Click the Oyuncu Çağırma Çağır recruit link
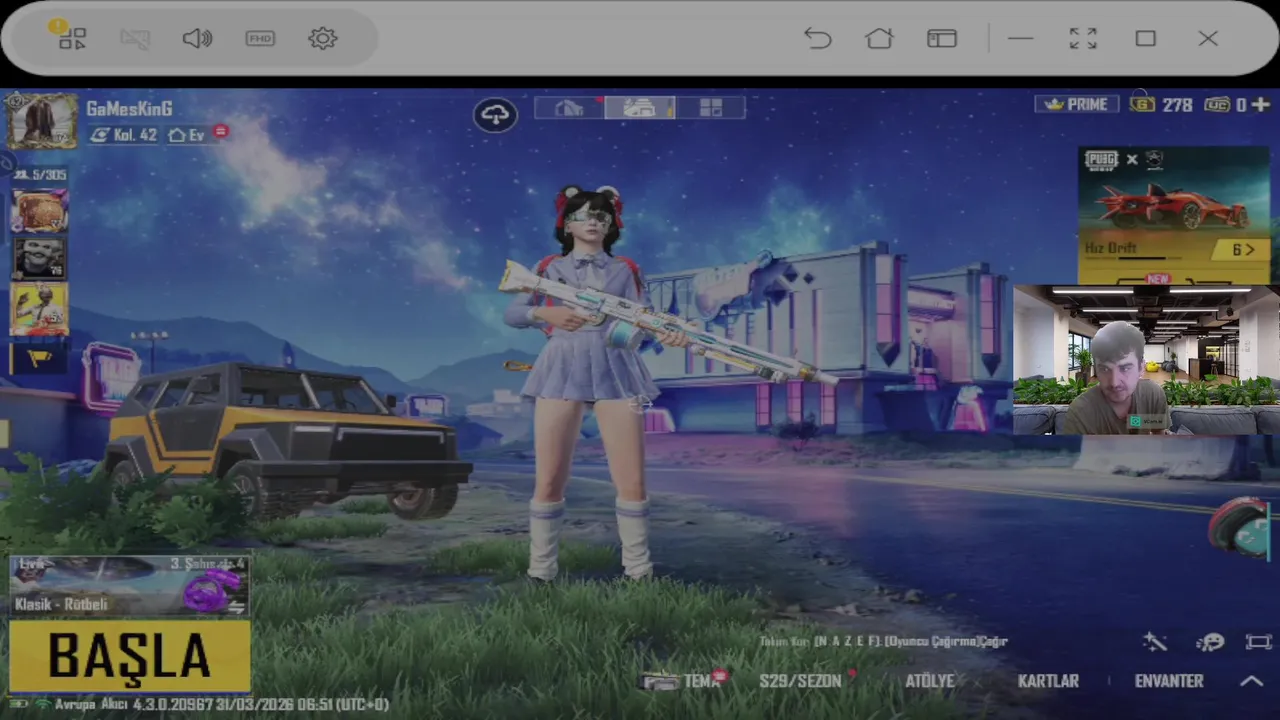 click(x=946, y=641)
